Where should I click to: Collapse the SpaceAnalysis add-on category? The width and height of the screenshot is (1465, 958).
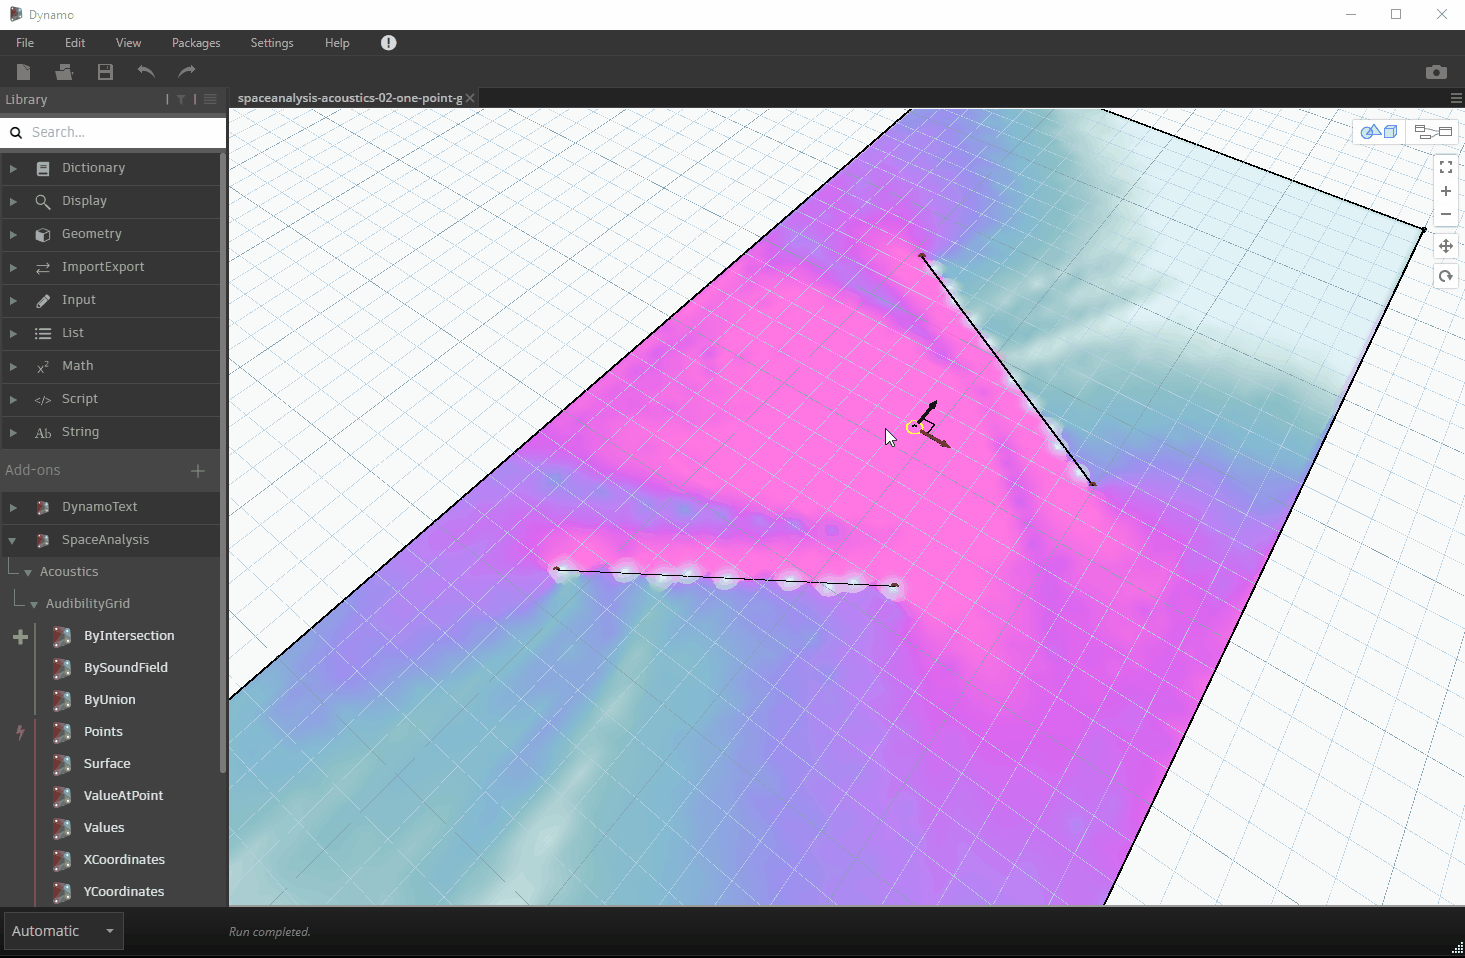point(13,540)
